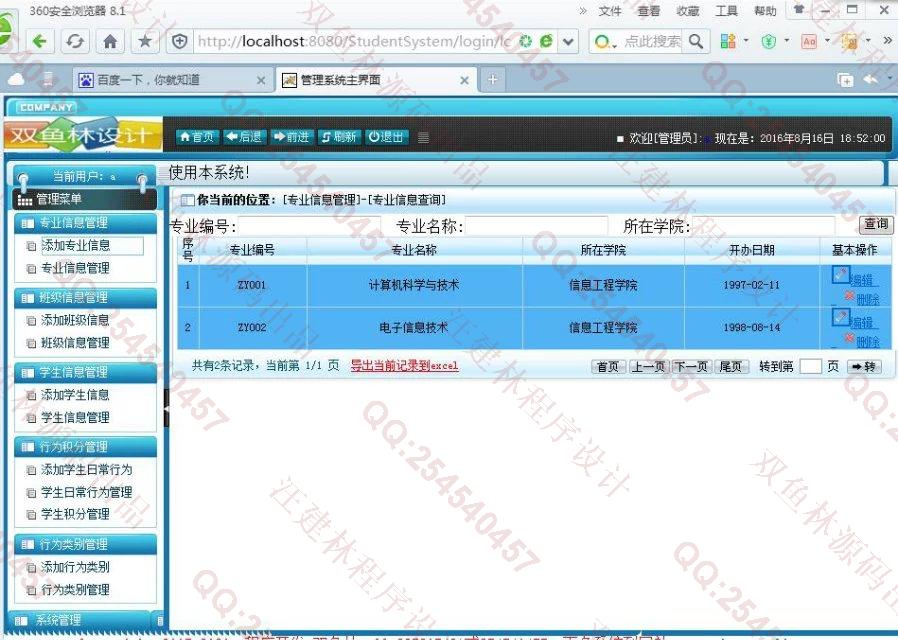Click the 专业编号 search input field
The height and width of the screenshot is (640, 898).
point(309,226)
